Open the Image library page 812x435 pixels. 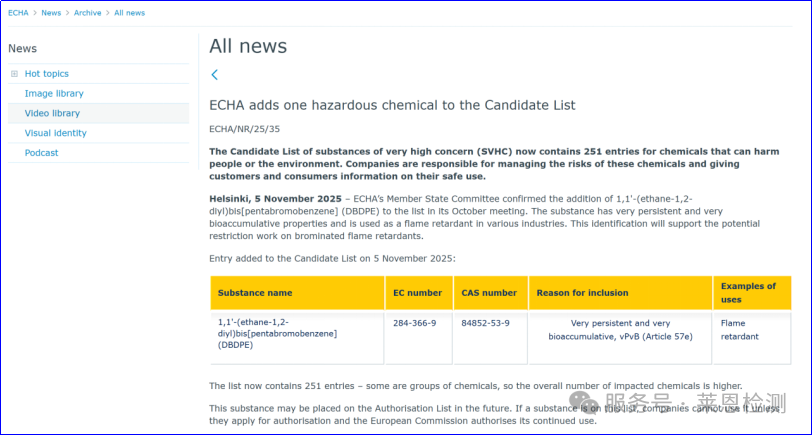tap(54, 94)
